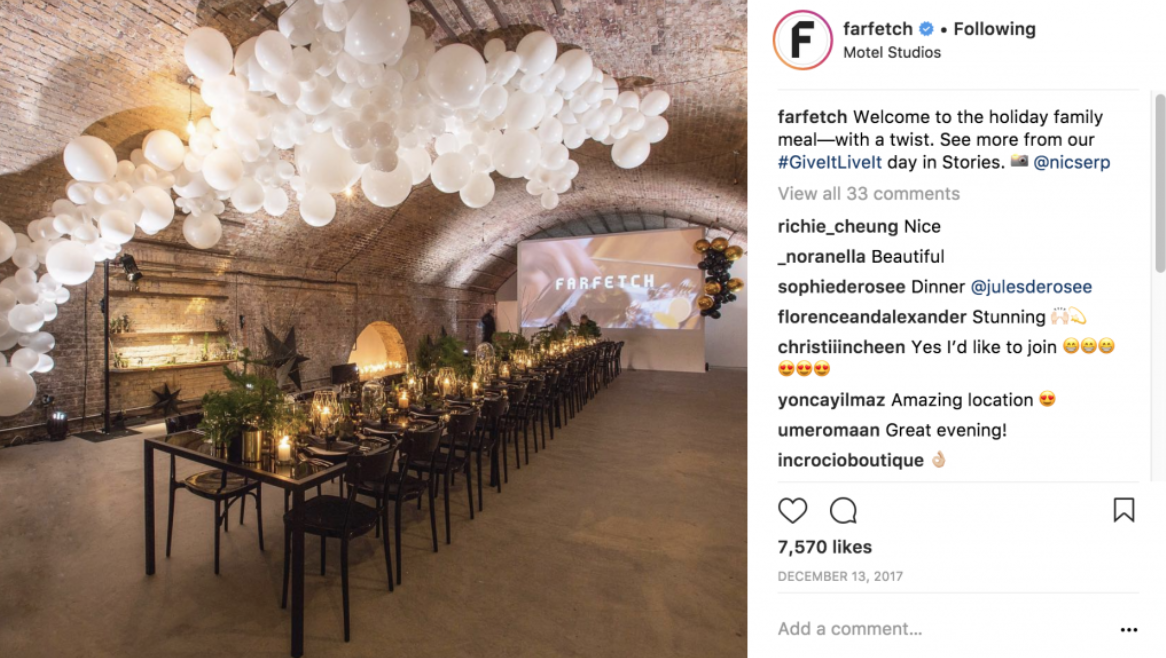The height and width of the screenshot is (658, 1166).
Task: Expand View all 33 comments
Action: point(869,194)
